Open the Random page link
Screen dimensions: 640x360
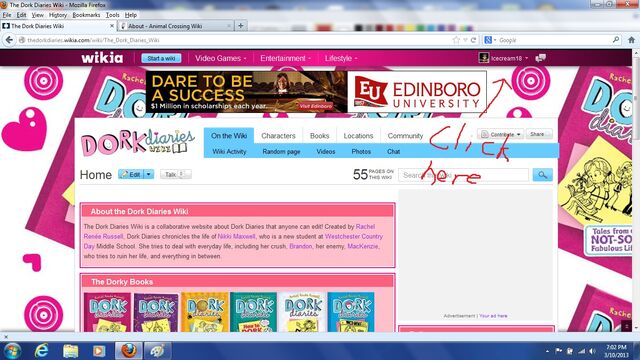tap(281, 151)
